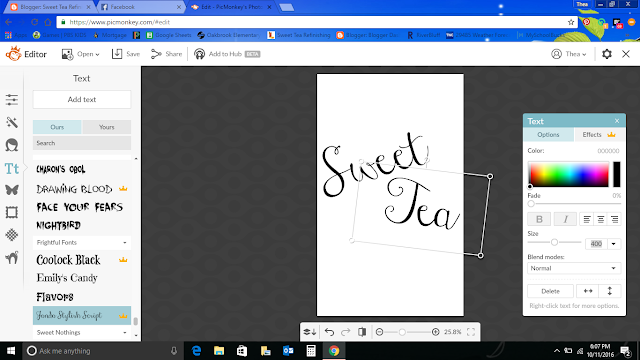
Task: Open Sweet Tea Refinishing bookmark
Action: 299,35
